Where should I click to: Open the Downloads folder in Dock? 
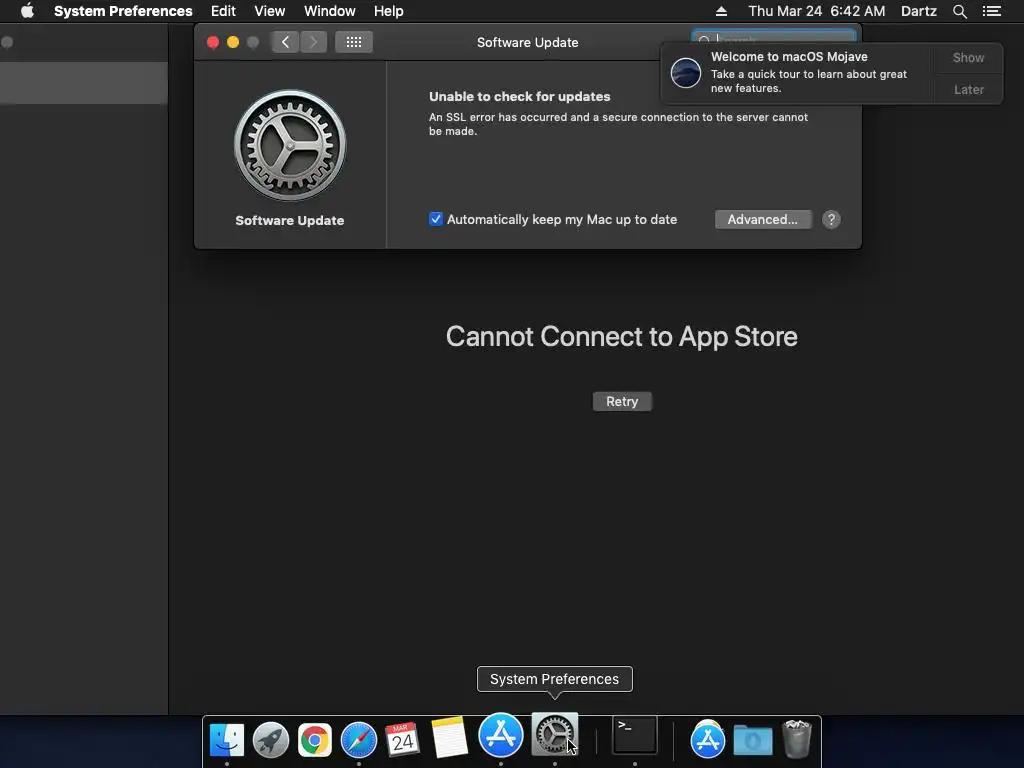pyautogui.click(x=753, y=741)
